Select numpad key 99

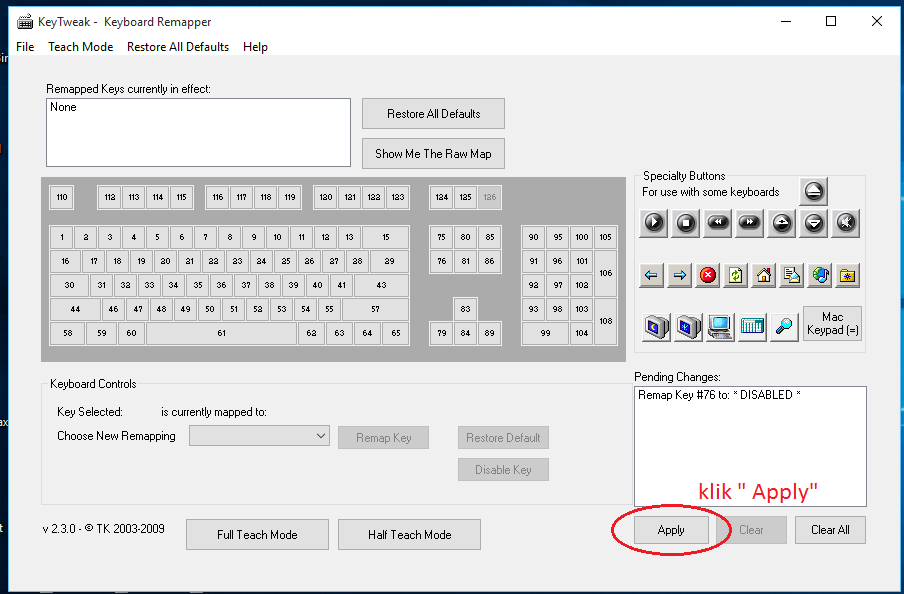pyautogui.click(x=545, y=333)
